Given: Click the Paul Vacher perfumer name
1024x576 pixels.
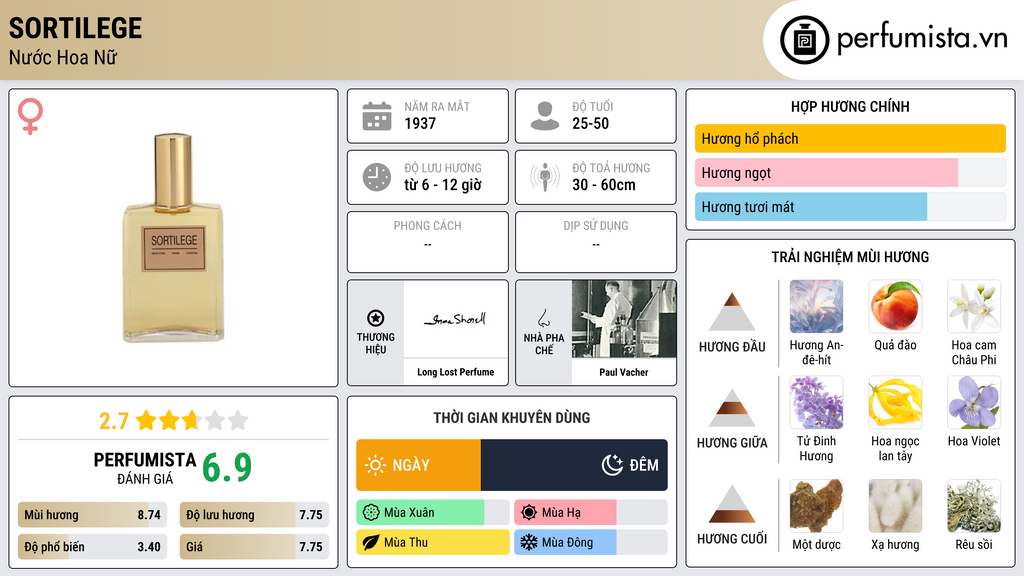Looking at the screenshot, I should click(x=624, y=372).
